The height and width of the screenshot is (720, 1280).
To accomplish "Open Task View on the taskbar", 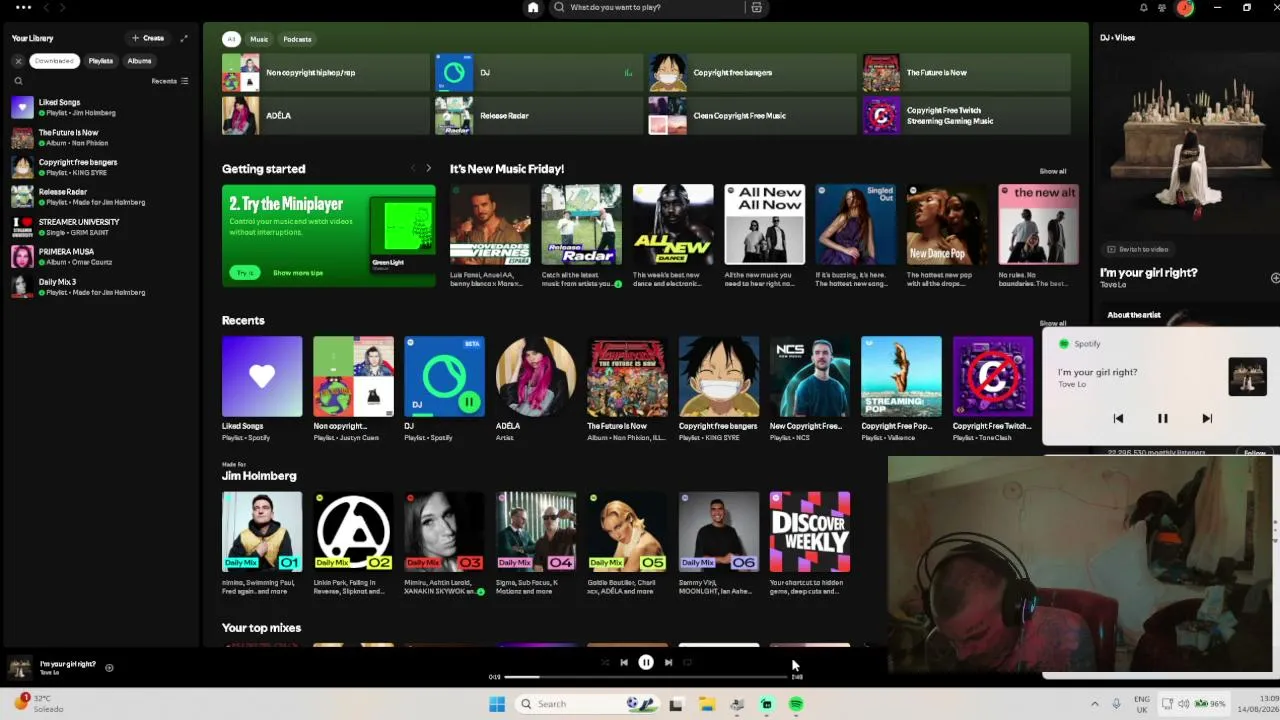I will [676, 704].
